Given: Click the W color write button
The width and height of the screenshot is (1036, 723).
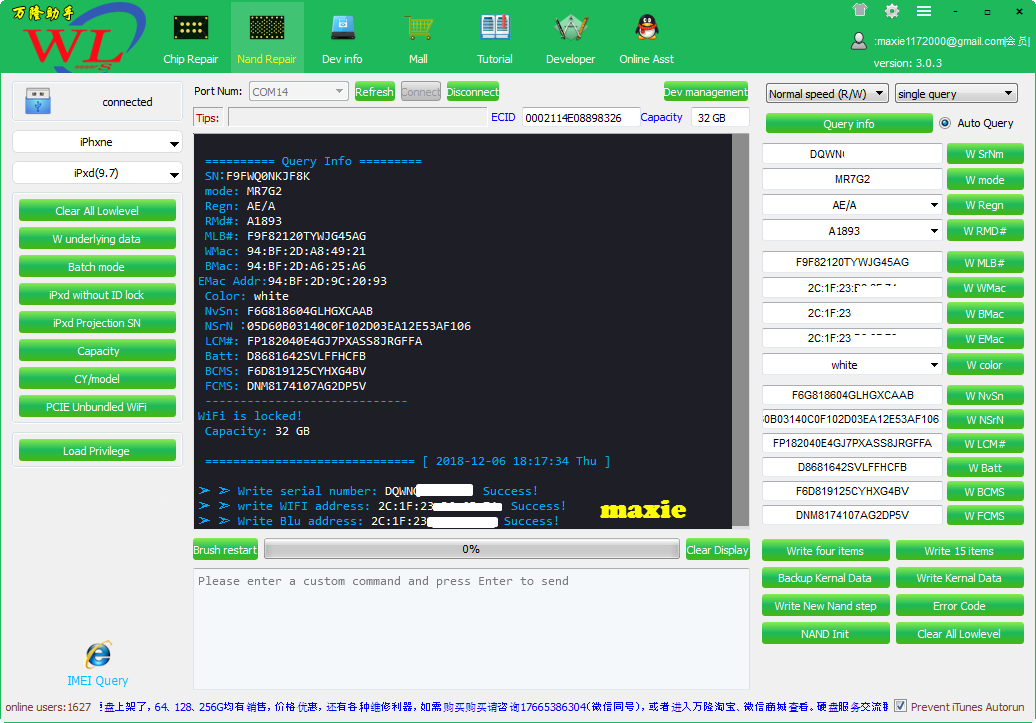Looking at the screenshot, I should pos(984,365).
